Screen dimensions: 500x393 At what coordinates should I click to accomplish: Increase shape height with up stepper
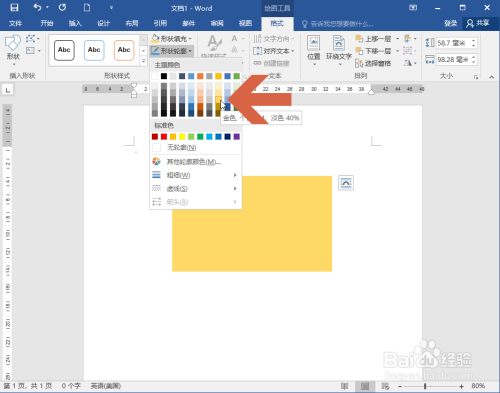pos(473,40)
